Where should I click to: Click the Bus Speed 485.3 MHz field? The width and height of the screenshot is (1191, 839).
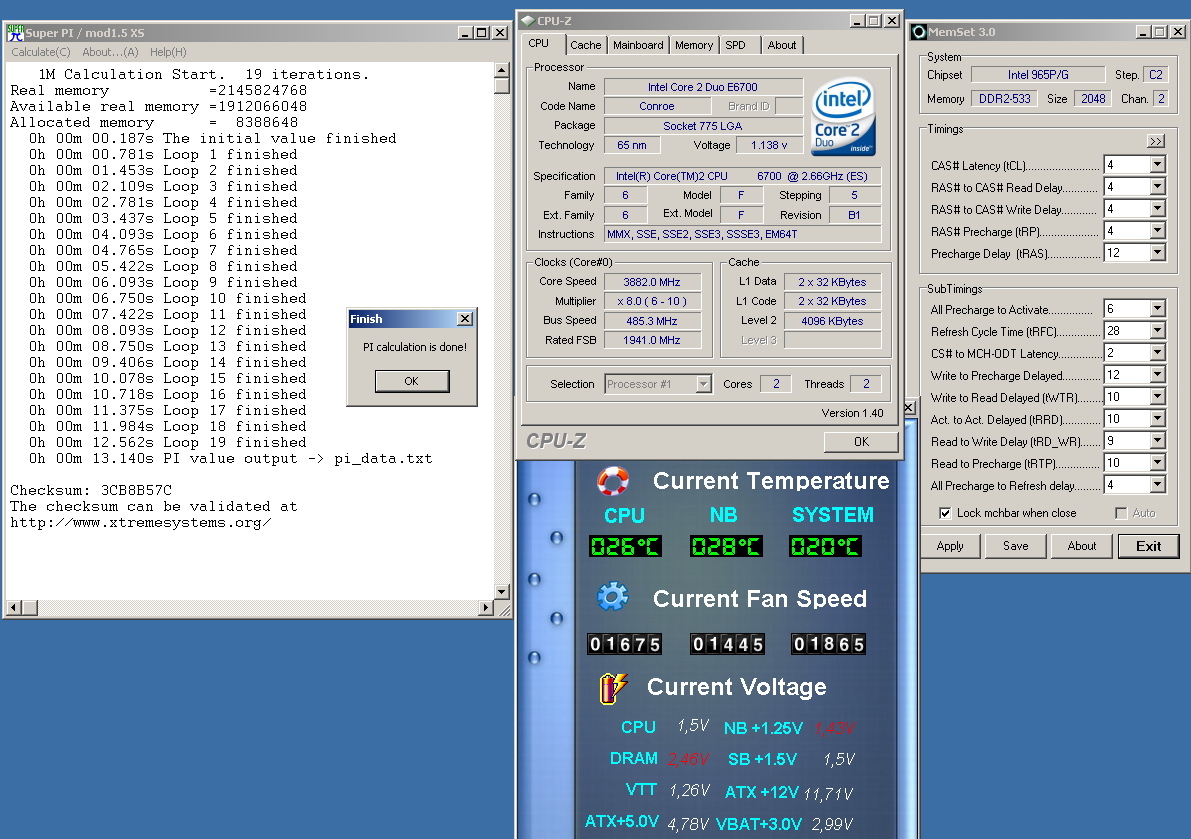(652, 321)
